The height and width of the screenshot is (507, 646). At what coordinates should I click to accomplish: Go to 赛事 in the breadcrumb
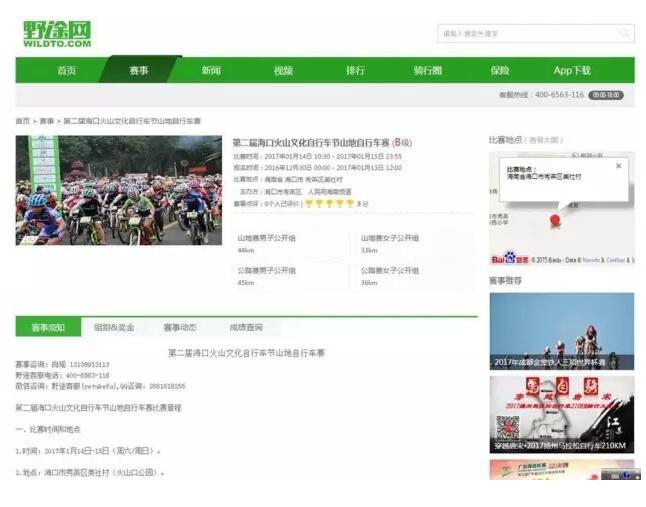47,121
